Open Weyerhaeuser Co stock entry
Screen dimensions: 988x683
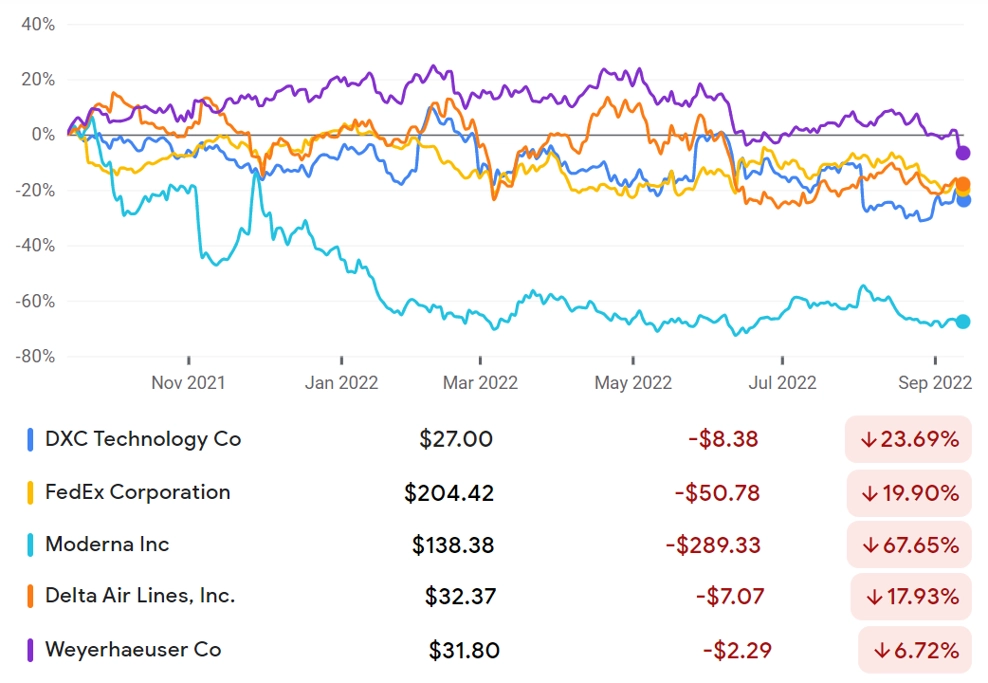tap(133, 650)
